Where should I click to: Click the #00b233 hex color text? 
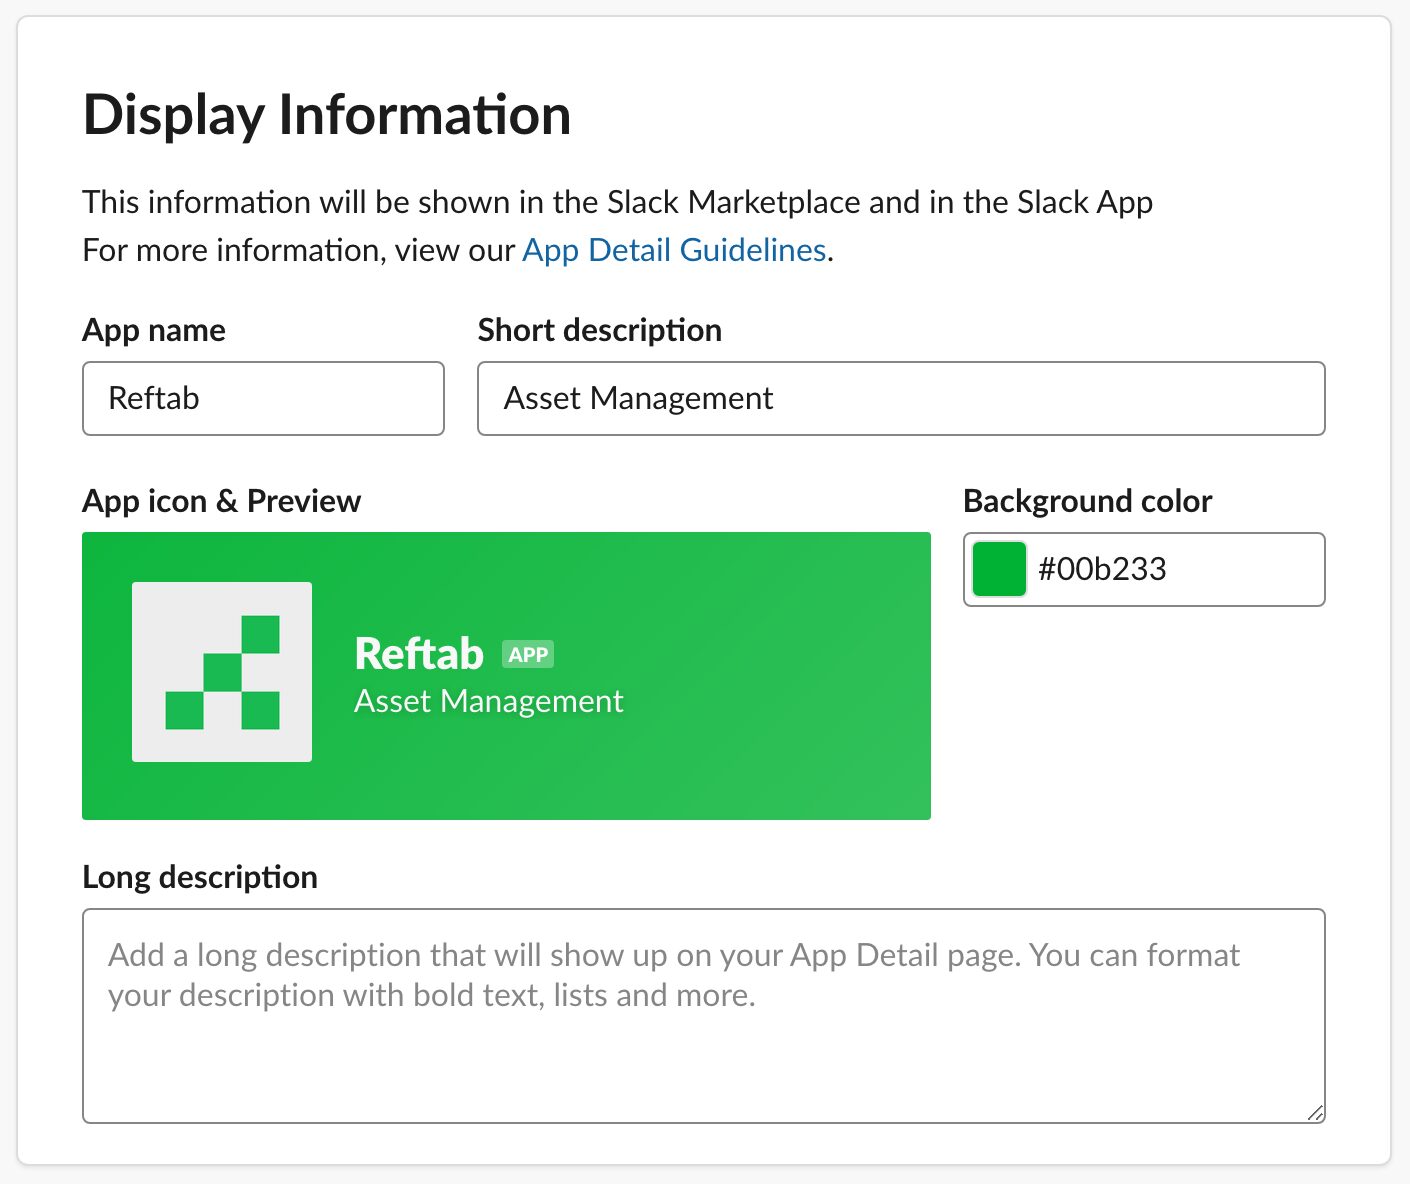(x=1102, y=569)
